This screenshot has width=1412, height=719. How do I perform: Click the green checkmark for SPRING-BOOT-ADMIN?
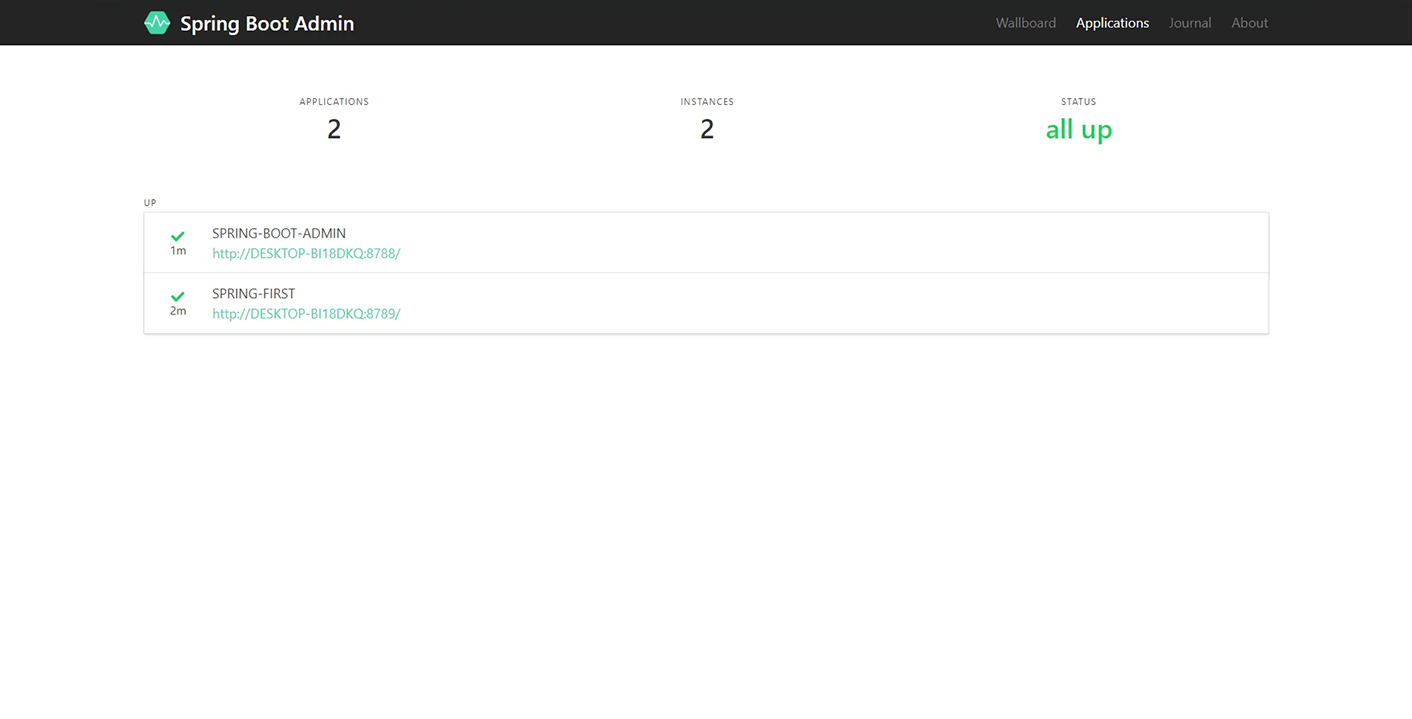coord(178,237)
